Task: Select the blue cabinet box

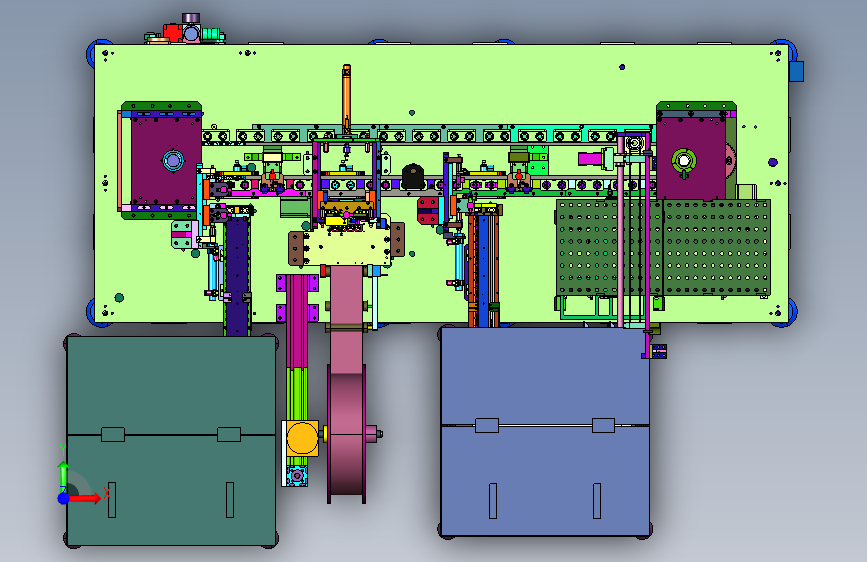Action: pyautogui.click(x=545, y=431)
